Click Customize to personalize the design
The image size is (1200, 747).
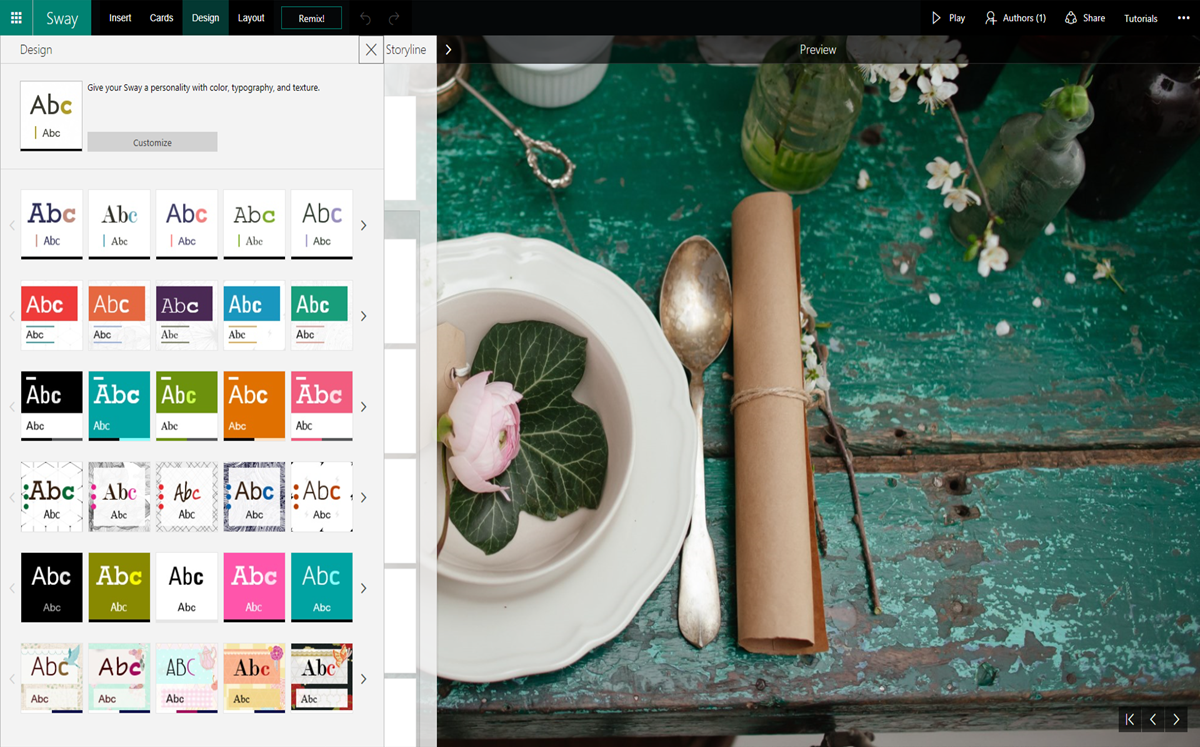[152, 141]
